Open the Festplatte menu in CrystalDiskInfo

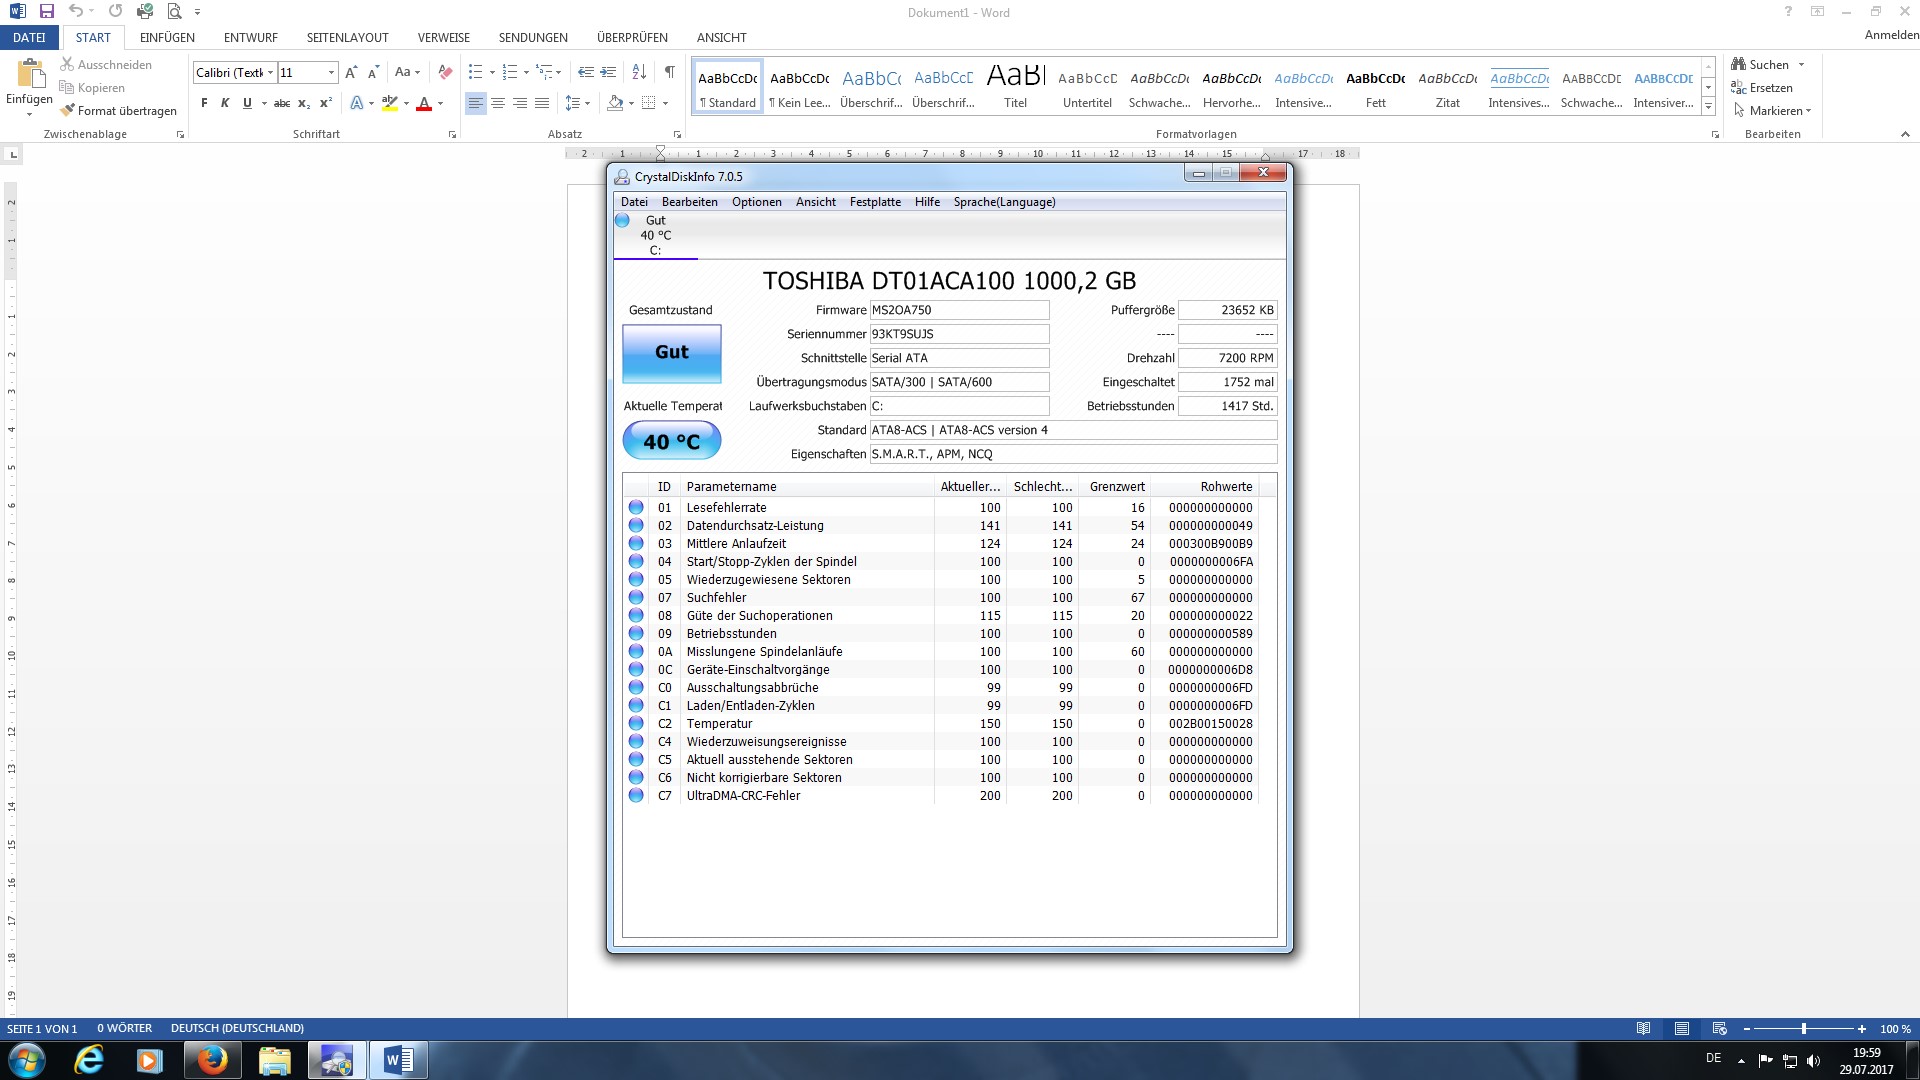875,202
